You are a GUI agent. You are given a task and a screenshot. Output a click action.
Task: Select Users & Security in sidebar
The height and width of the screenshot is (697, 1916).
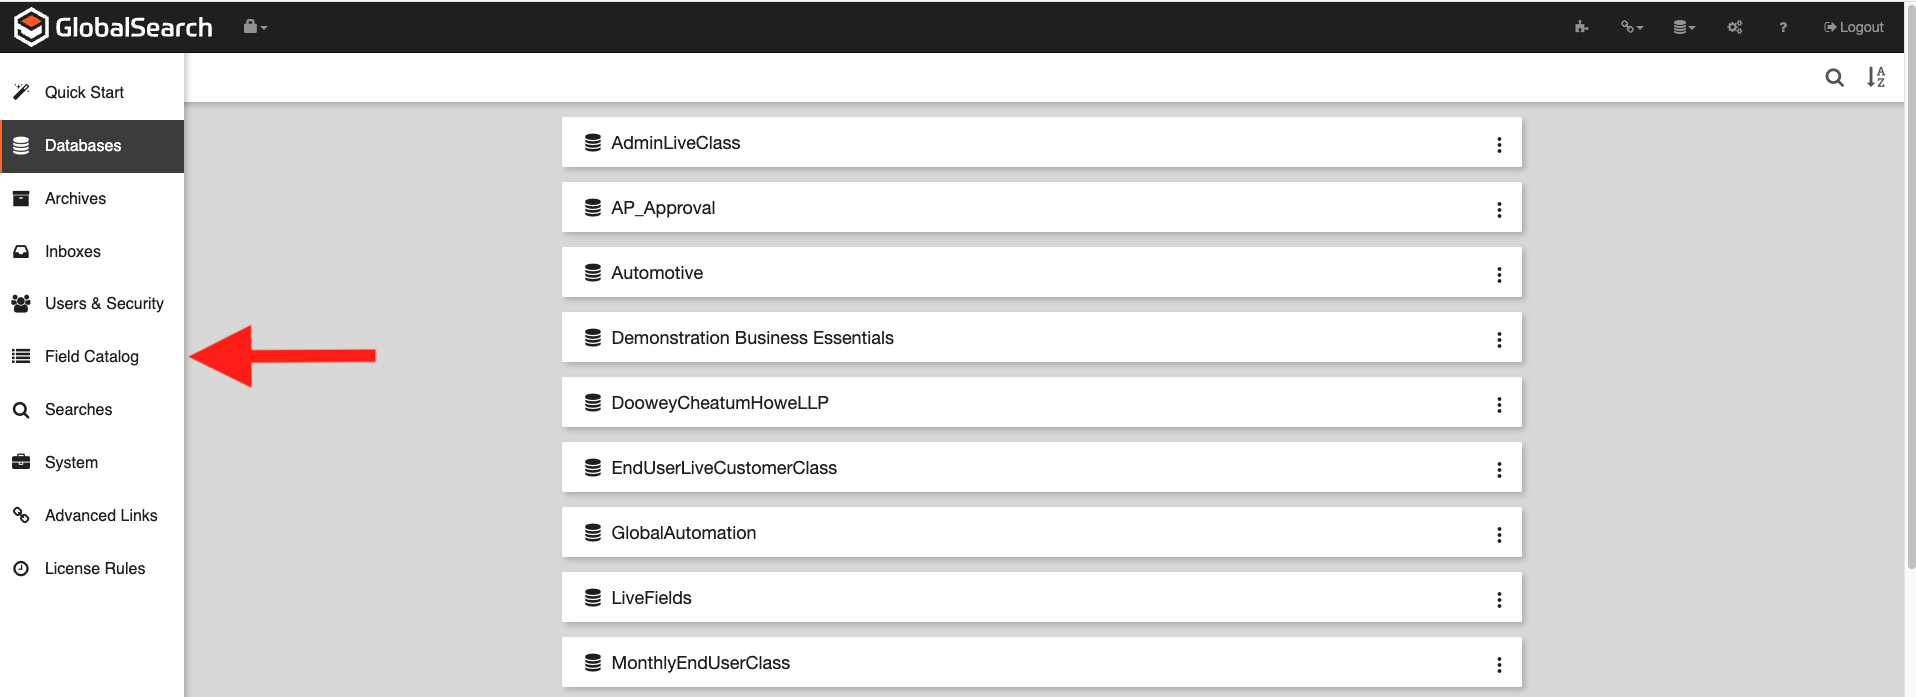point(104,303)
